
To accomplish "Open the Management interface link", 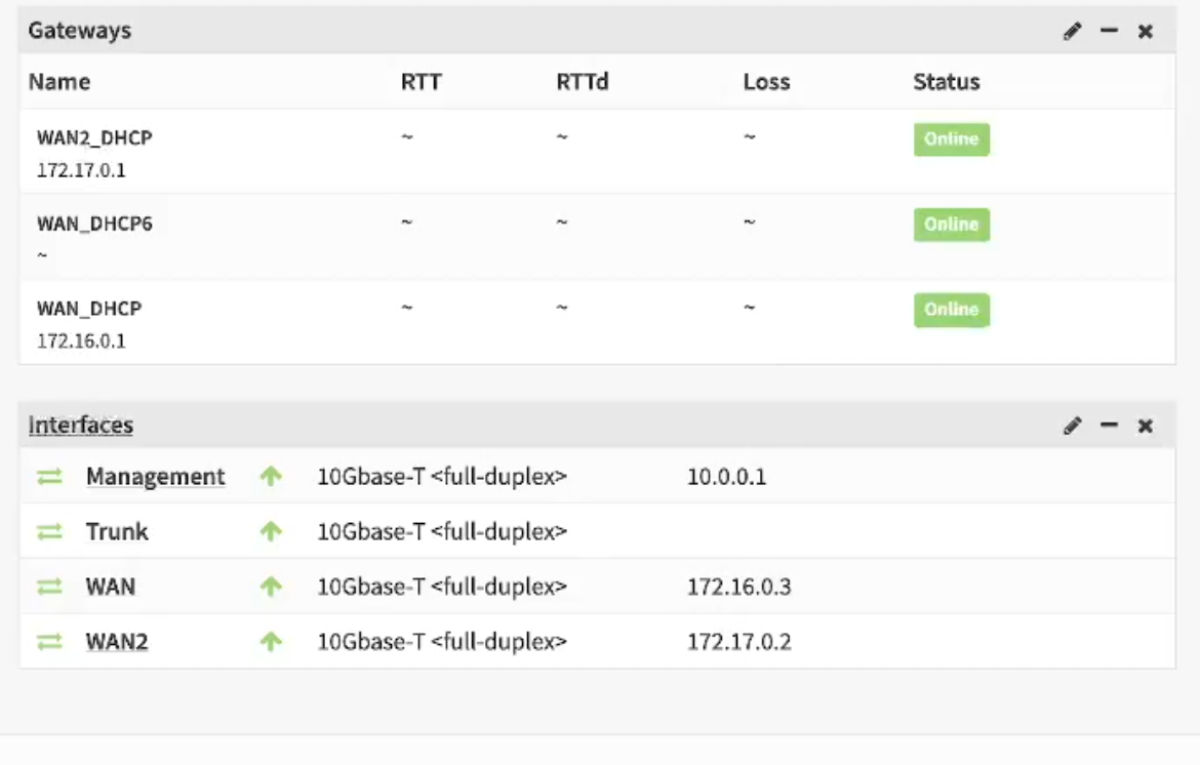I will pyautogui.click(x=155, y=477).
